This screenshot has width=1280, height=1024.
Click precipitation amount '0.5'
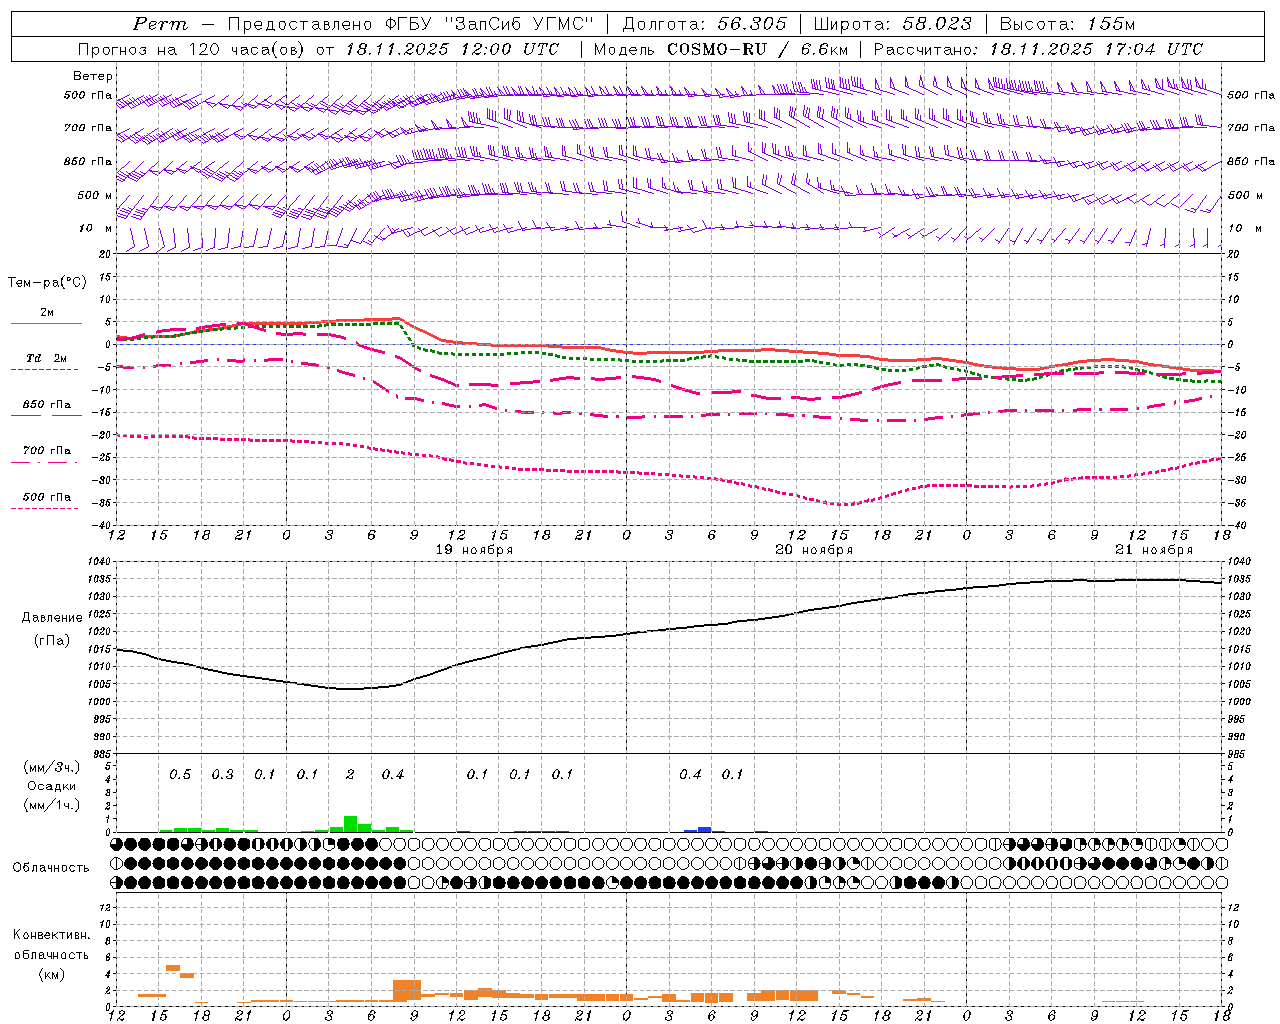pos(180,774)
